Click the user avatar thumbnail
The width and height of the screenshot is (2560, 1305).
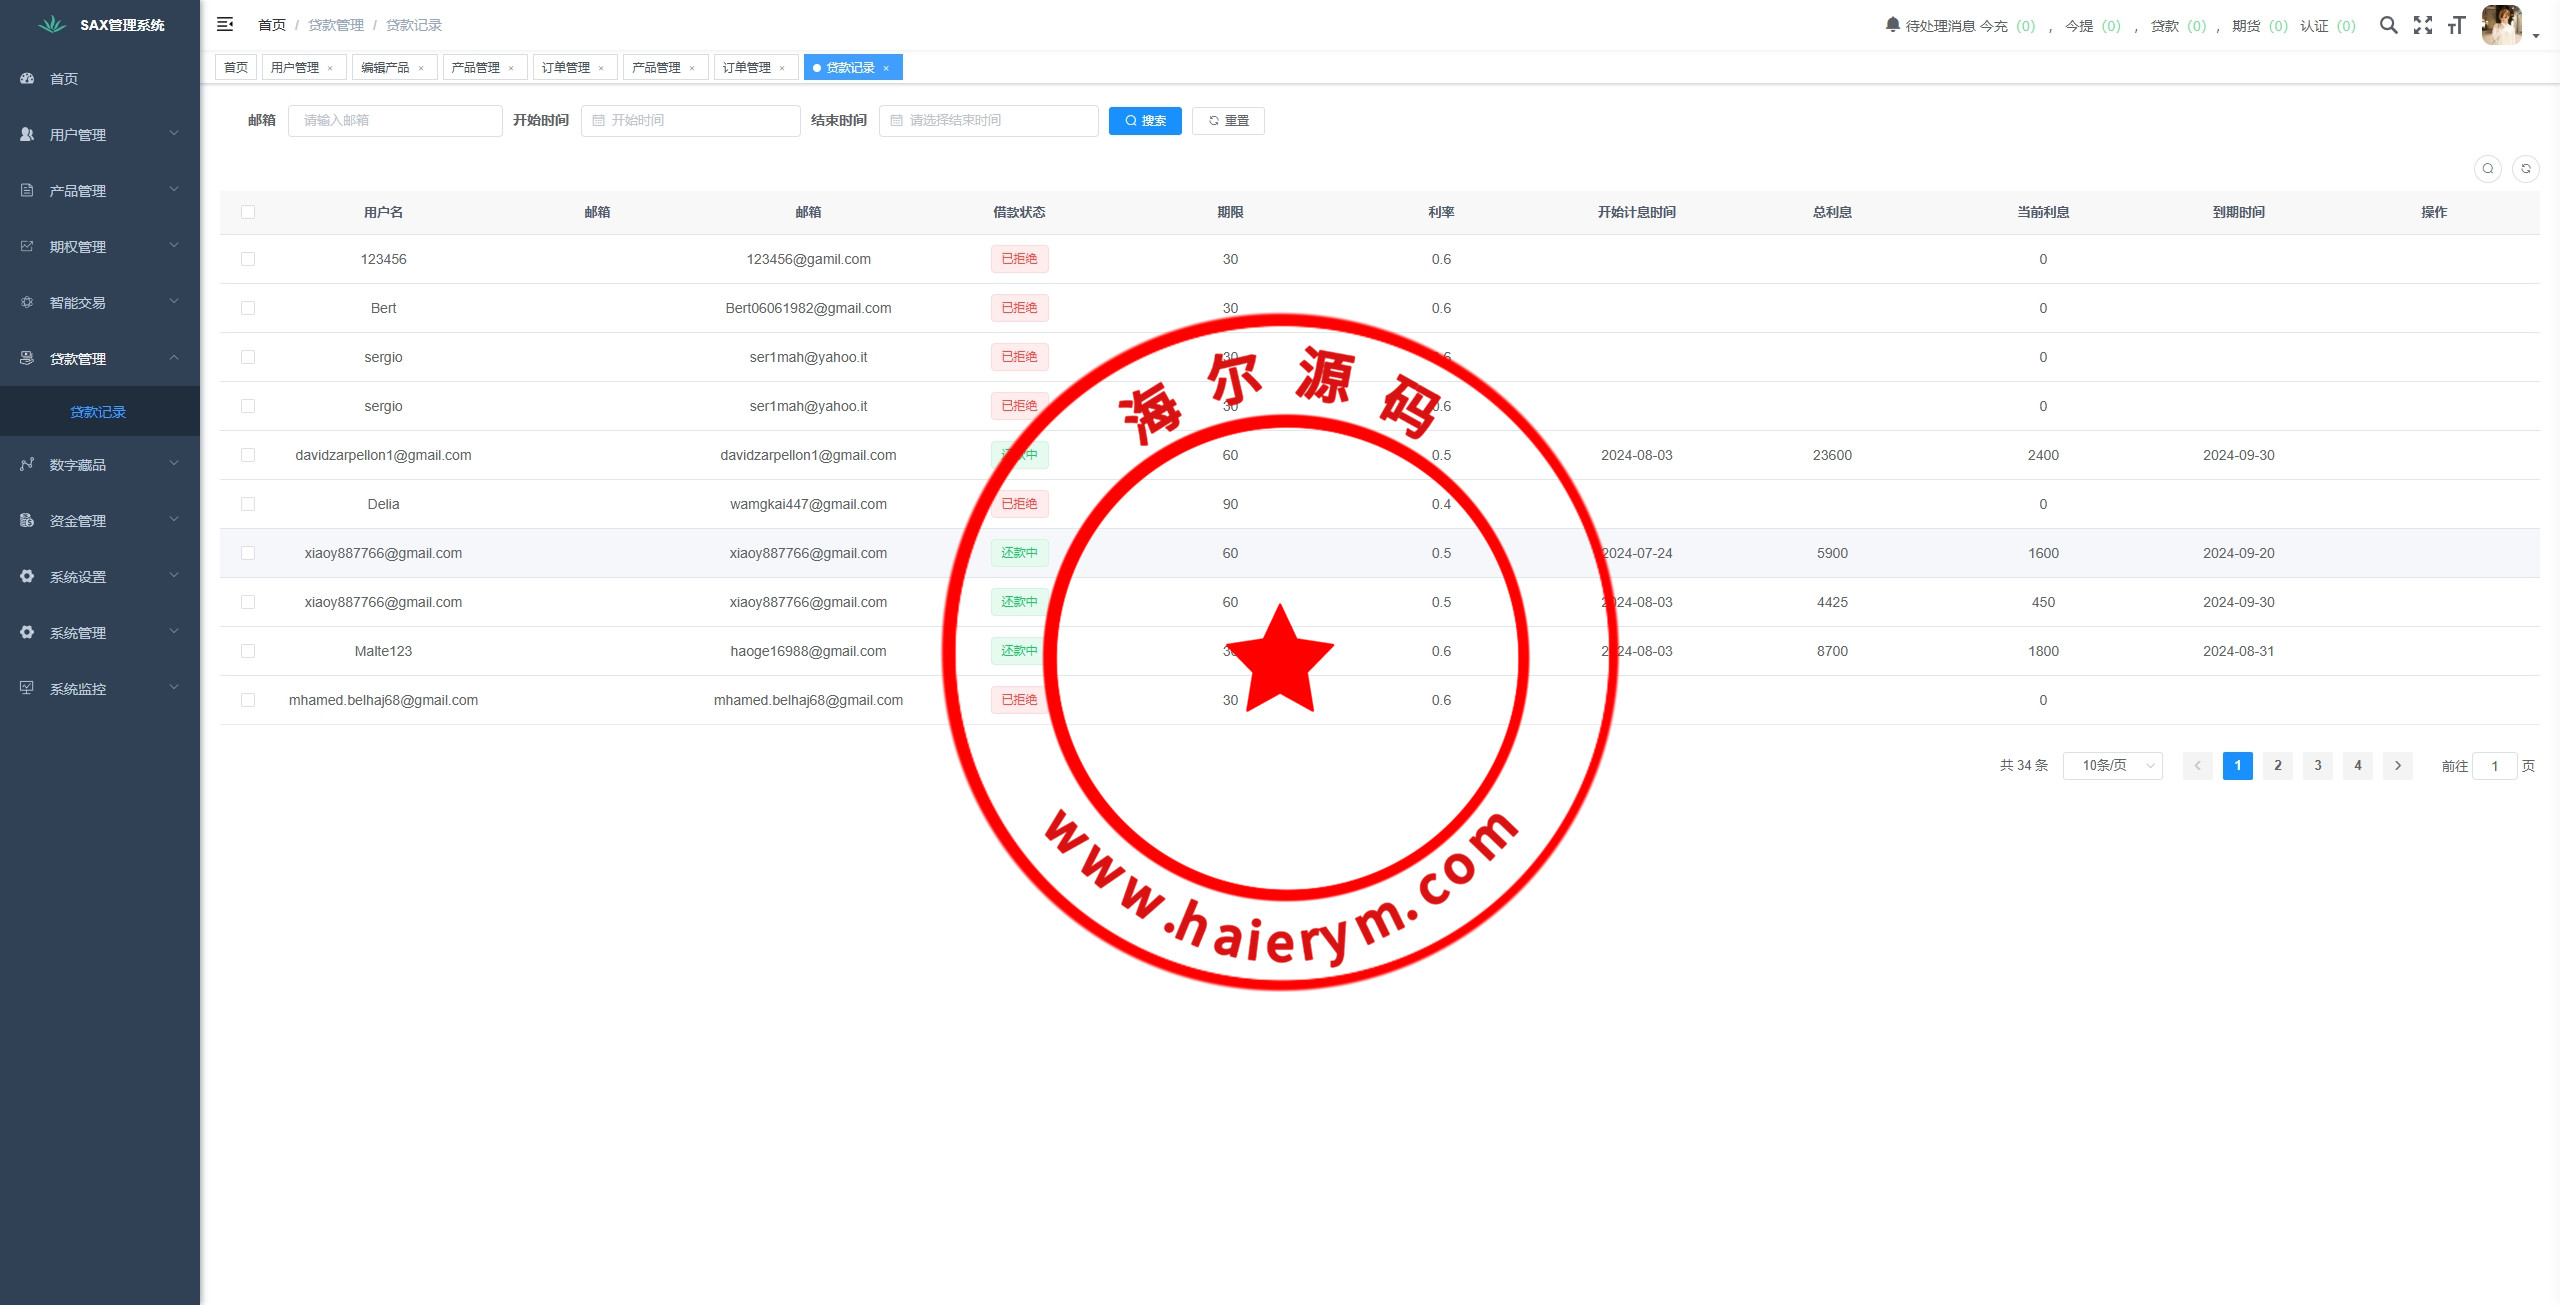[2501, 25]
